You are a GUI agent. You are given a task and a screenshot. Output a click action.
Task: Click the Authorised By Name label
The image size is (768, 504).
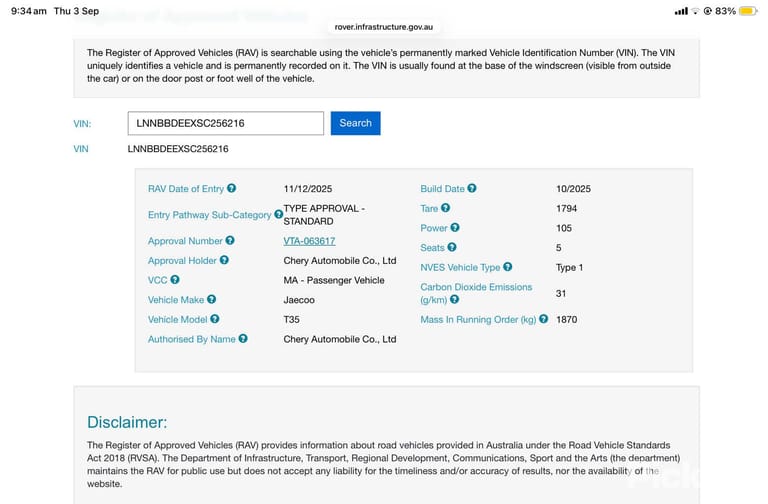click(x=192, y=339)
